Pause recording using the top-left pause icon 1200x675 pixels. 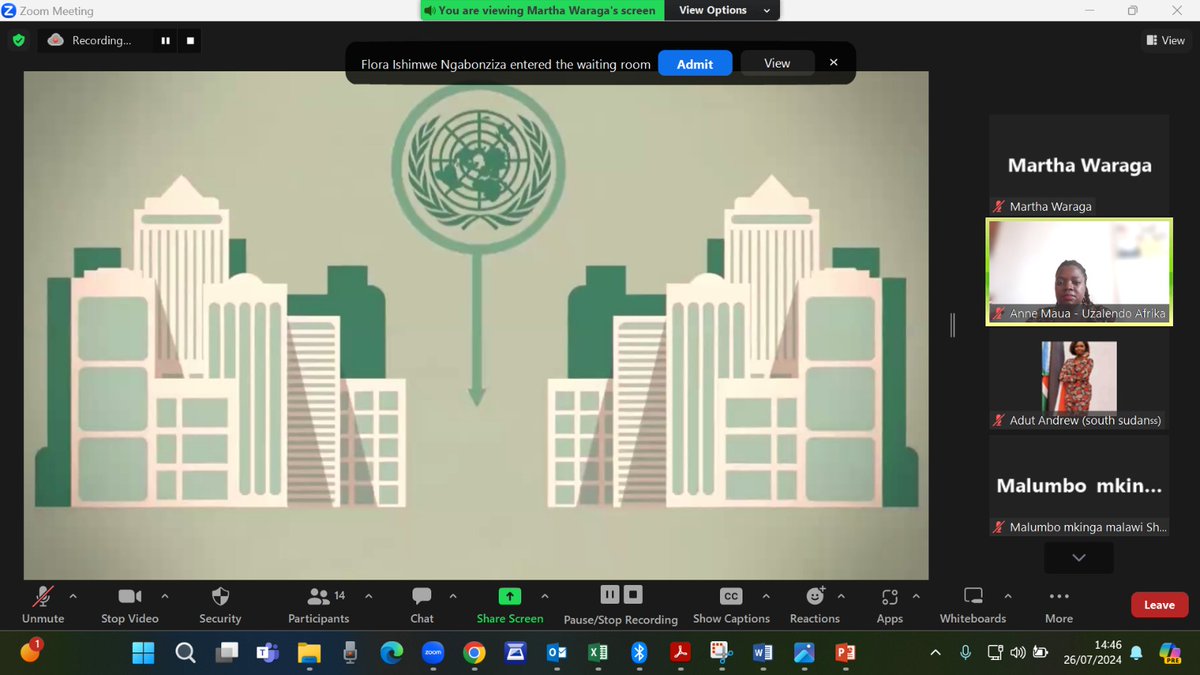coord(165,41)
